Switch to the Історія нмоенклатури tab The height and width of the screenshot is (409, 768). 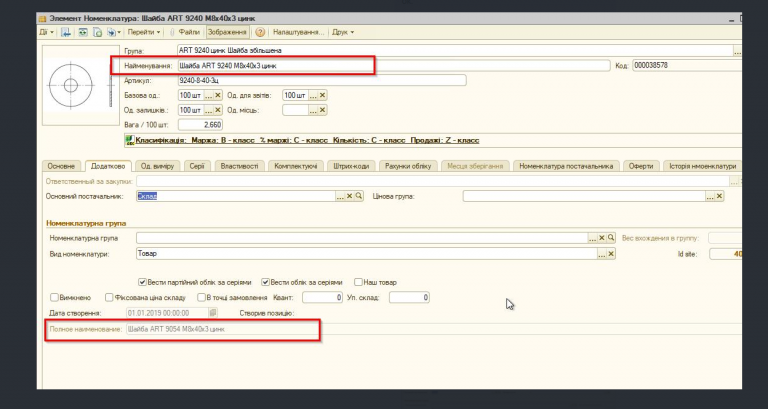(x=703, y=166)
